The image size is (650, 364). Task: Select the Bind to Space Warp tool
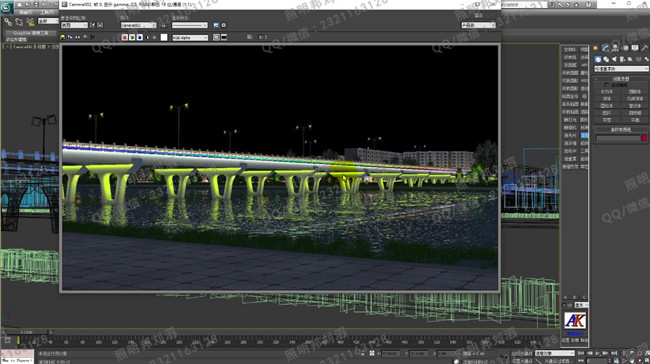30,22
